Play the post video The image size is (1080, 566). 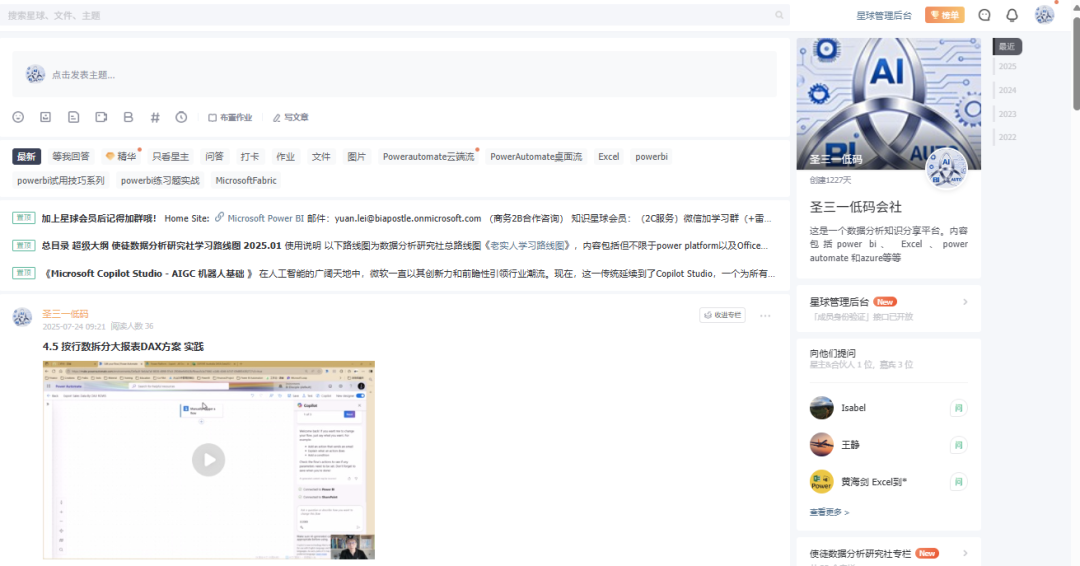209,460
